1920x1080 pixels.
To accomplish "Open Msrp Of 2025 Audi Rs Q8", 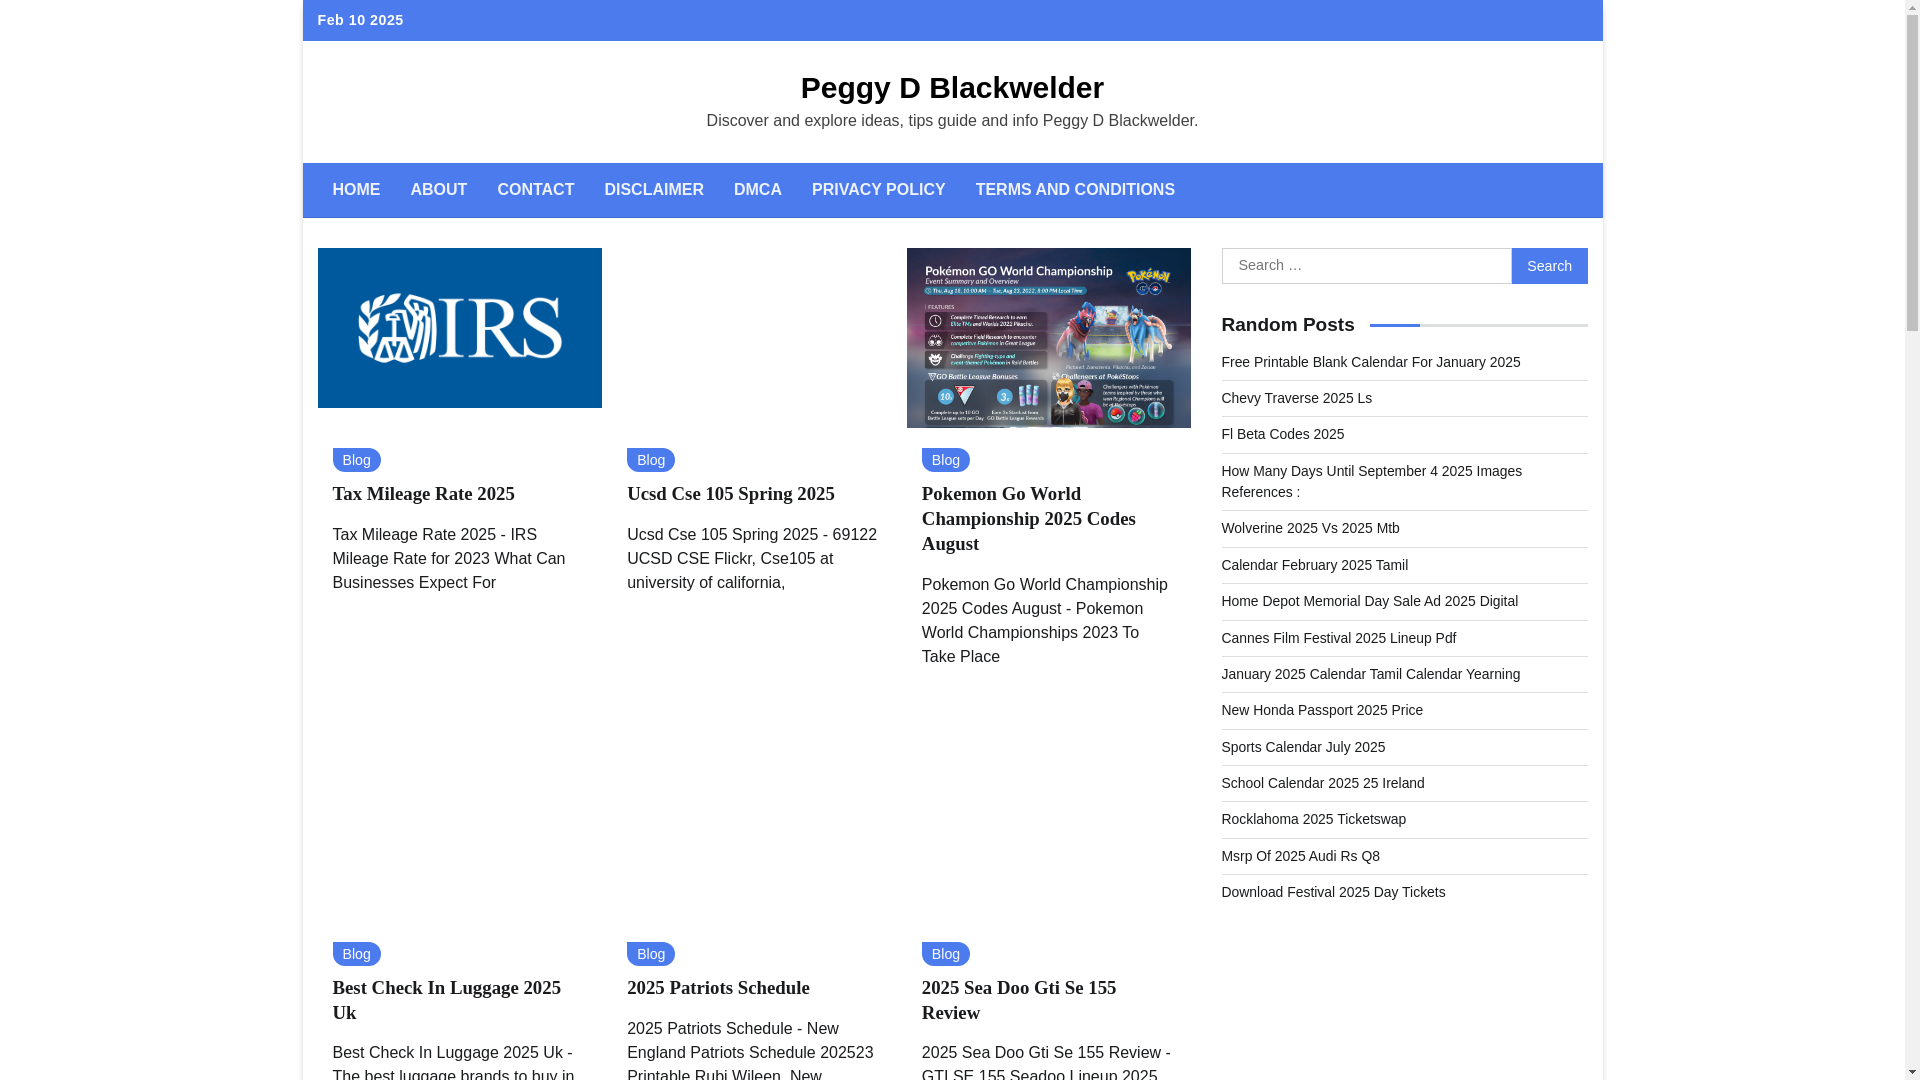I will (x=1301, y=856).
